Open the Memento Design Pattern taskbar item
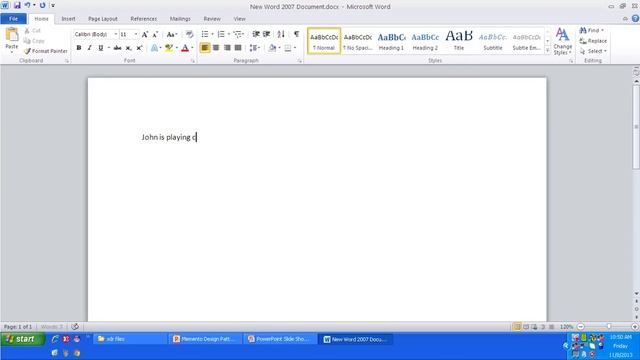Viewport: 640px width, 360px height. [205, 339]
